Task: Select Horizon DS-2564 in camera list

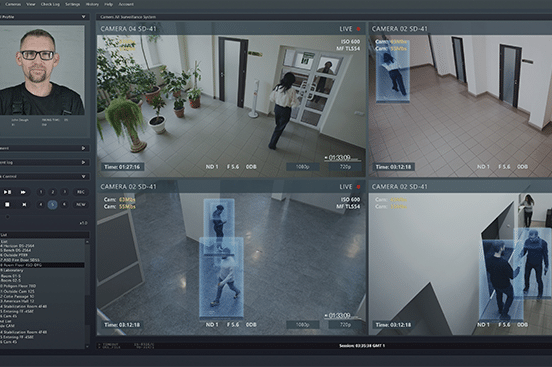Action: pyautogui.click(x=18, y=245)
